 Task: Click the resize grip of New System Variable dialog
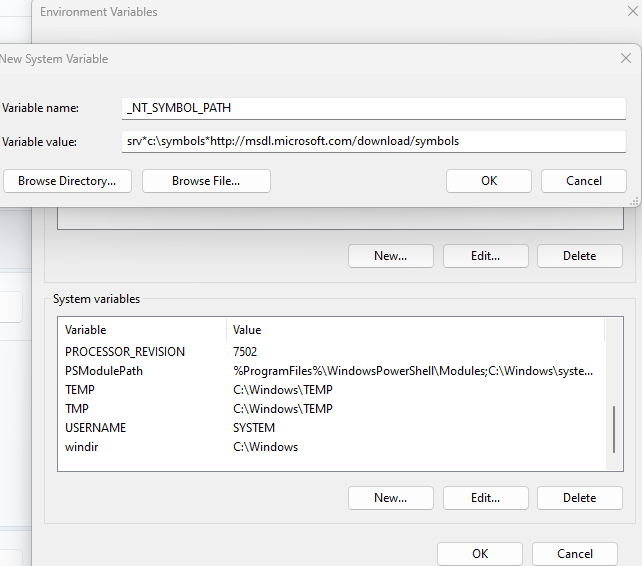click(x=634, y=201)
